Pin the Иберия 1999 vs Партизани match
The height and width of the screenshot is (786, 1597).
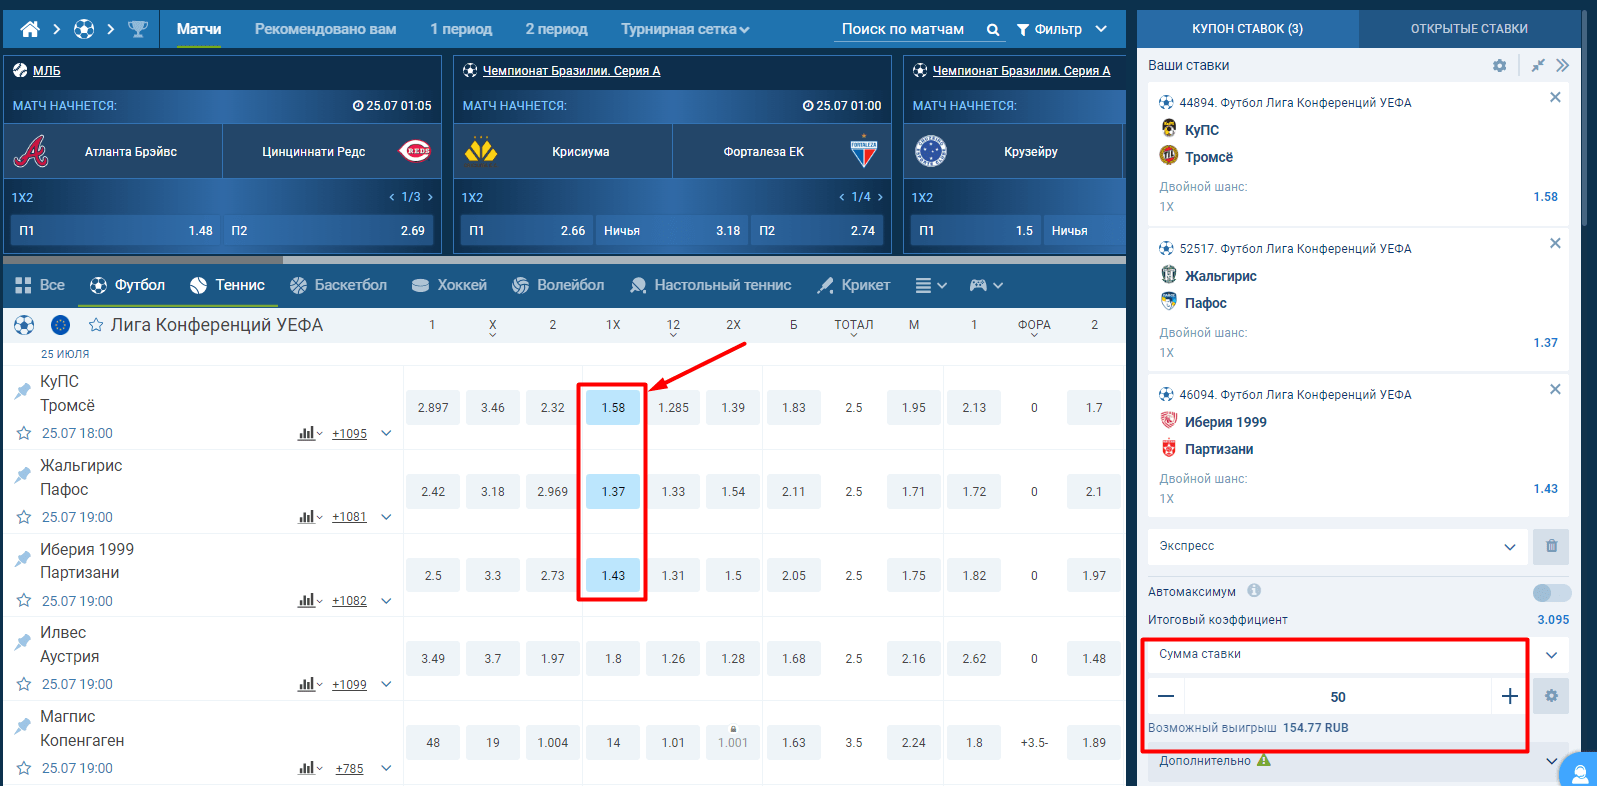tap(23, 559)
